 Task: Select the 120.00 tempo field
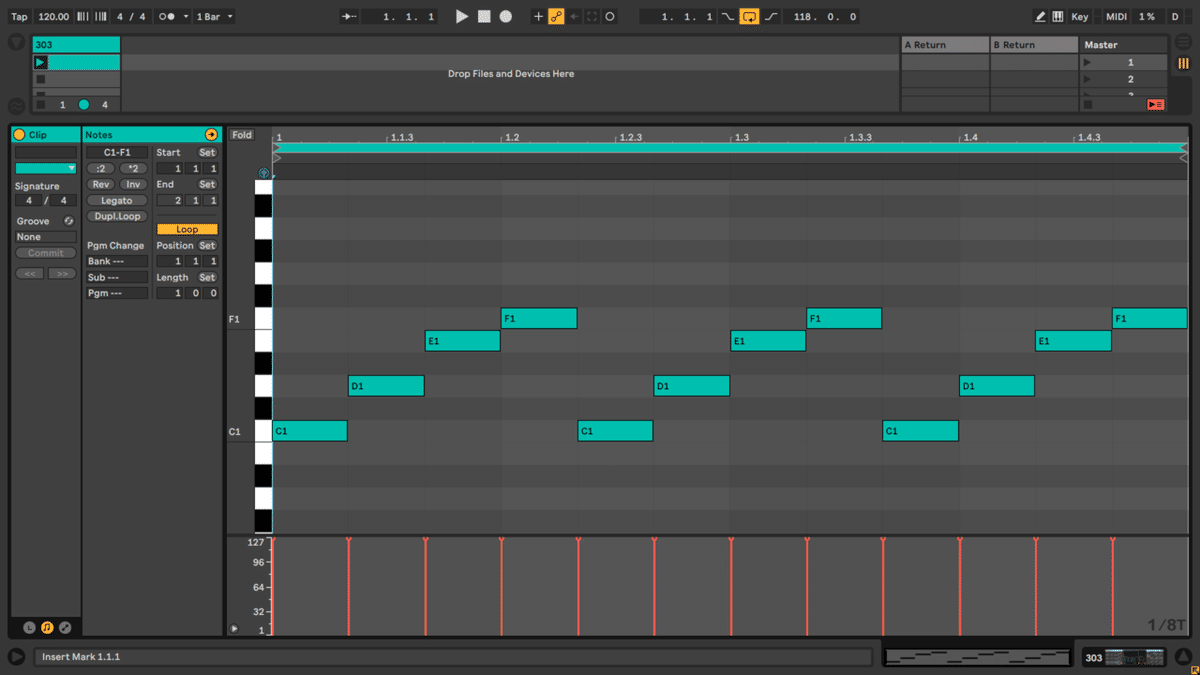(54, 17)
